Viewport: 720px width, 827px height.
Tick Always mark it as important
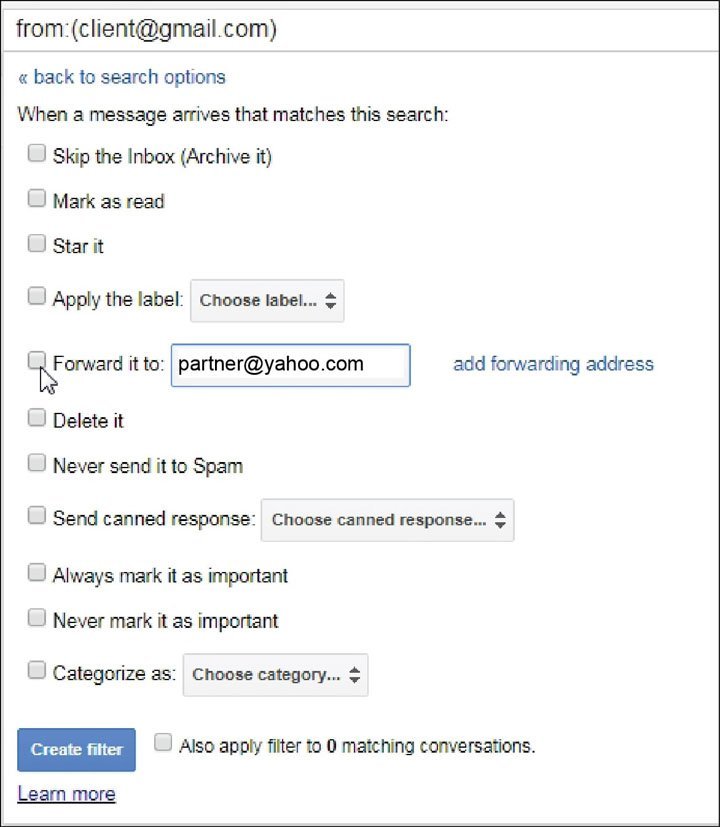pos(37,573)
